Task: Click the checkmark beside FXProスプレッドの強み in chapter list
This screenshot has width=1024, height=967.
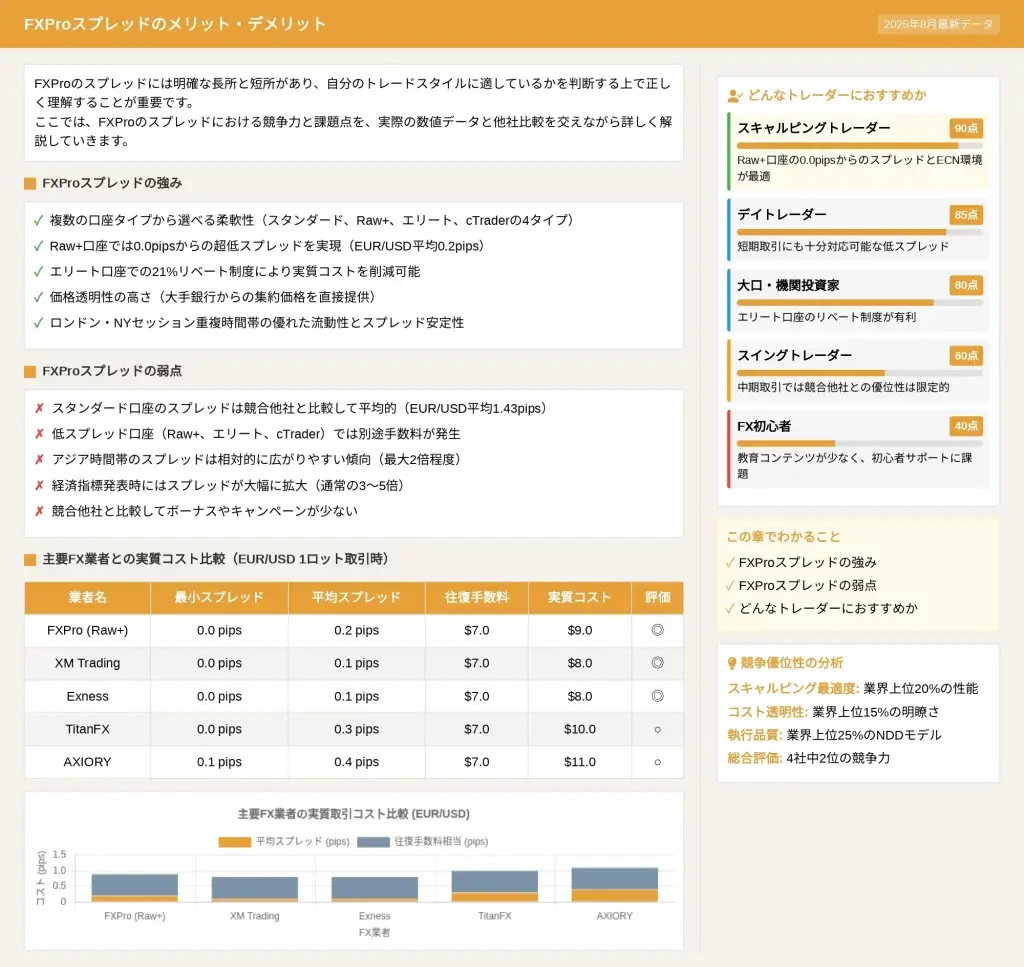Action: (731, 563)
